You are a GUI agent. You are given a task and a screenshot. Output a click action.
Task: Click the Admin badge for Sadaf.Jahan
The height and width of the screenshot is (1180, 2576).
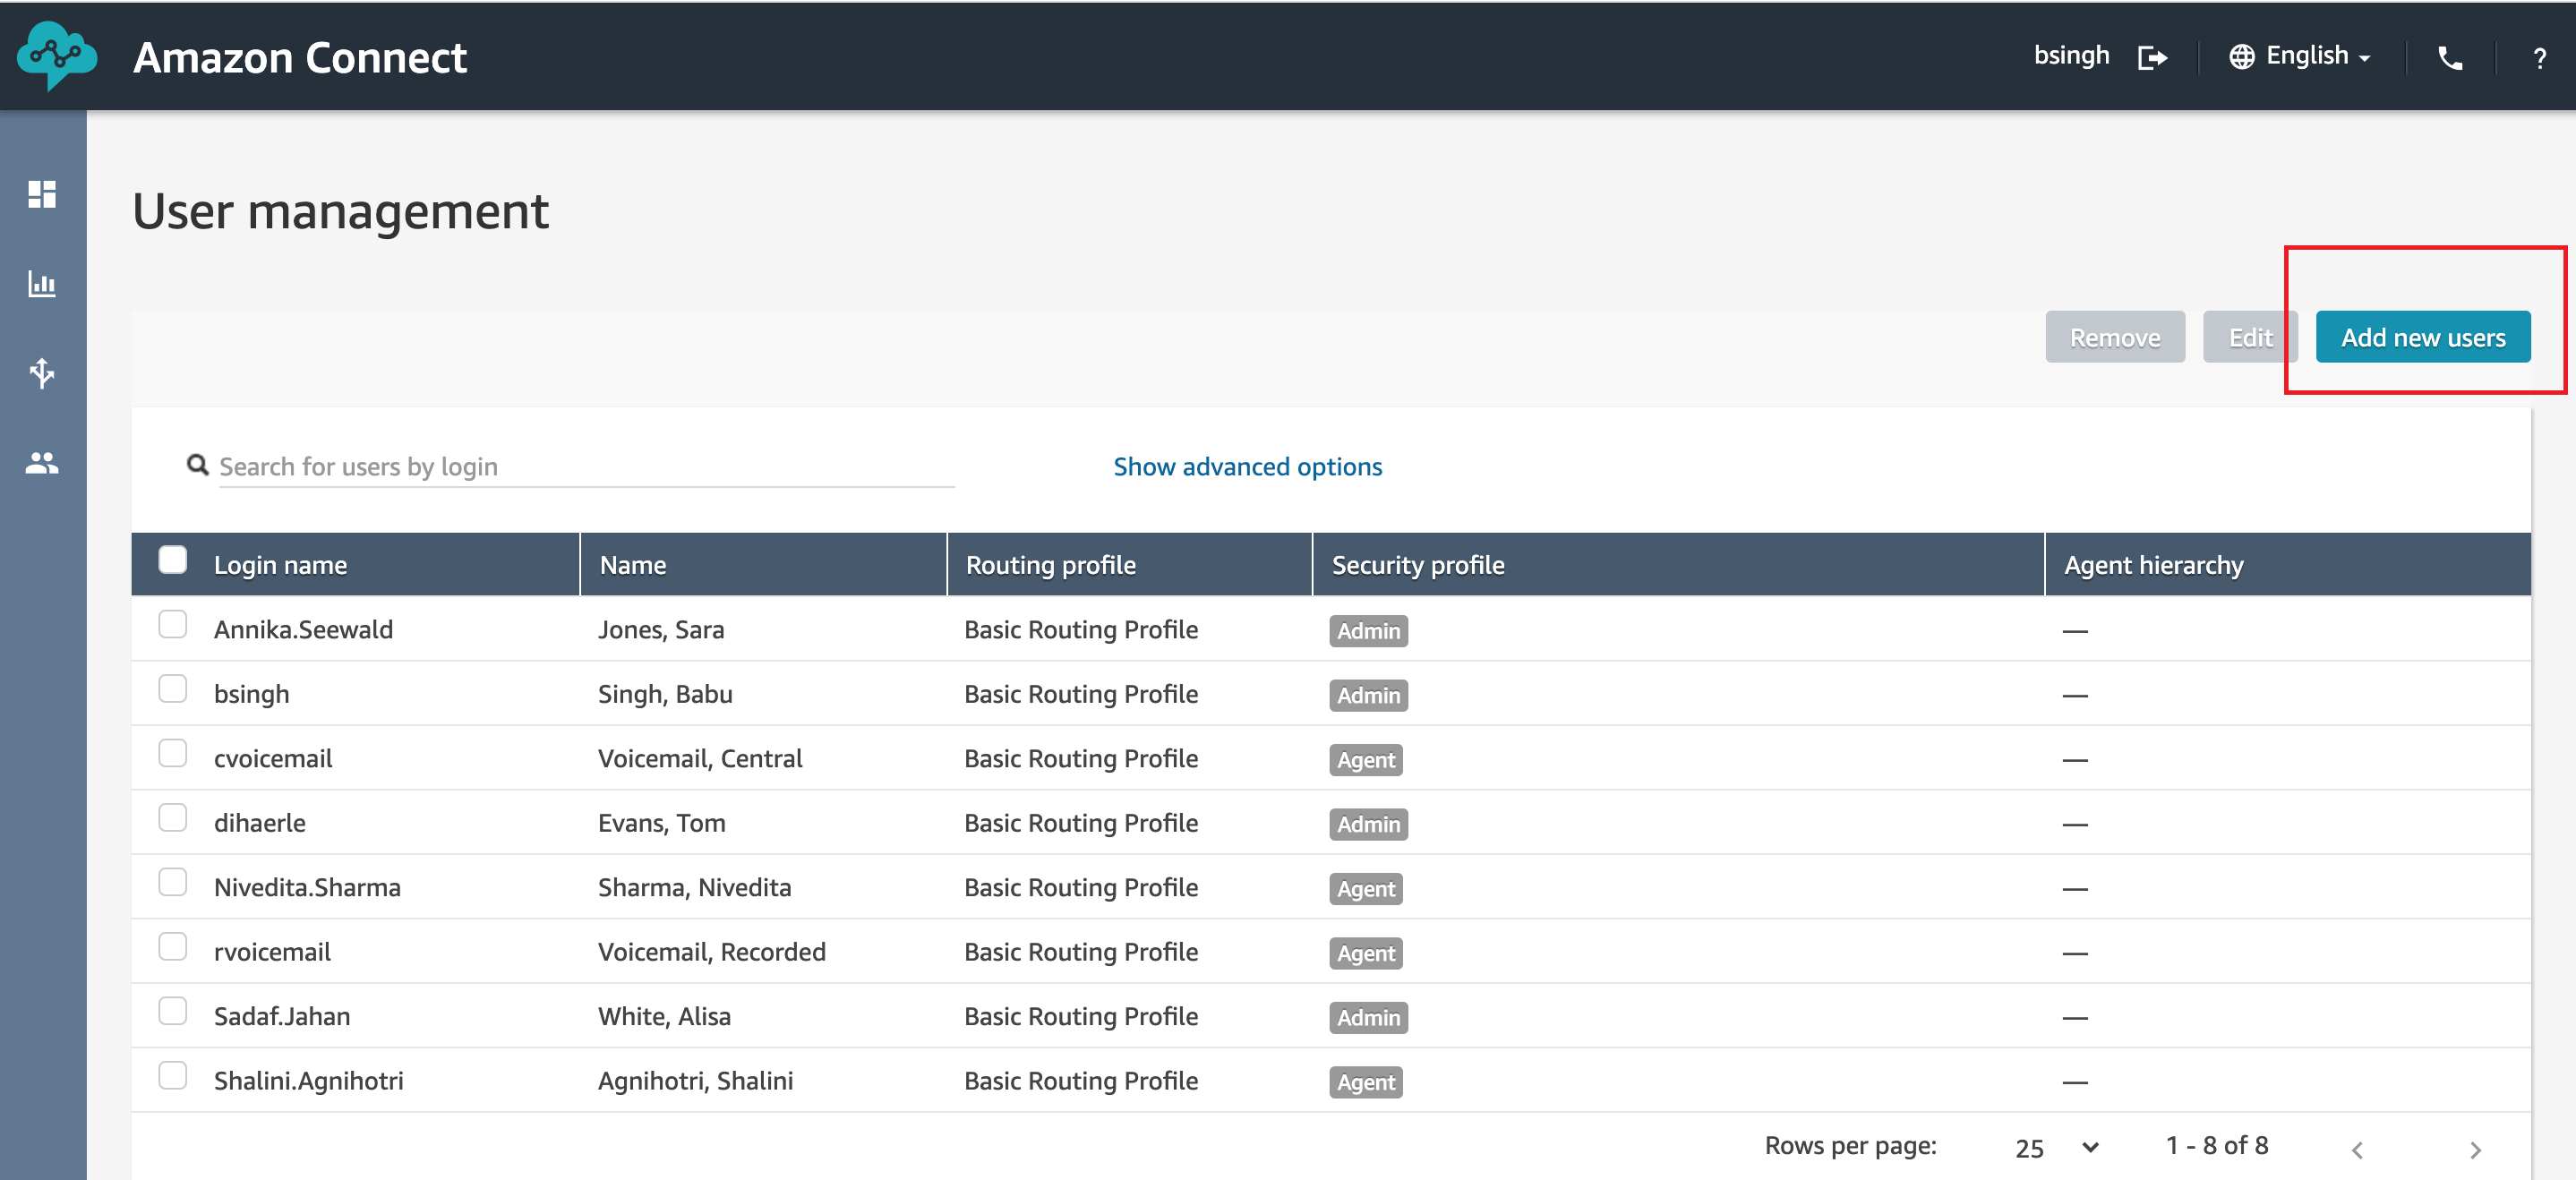click(x=1368, y=1018)
